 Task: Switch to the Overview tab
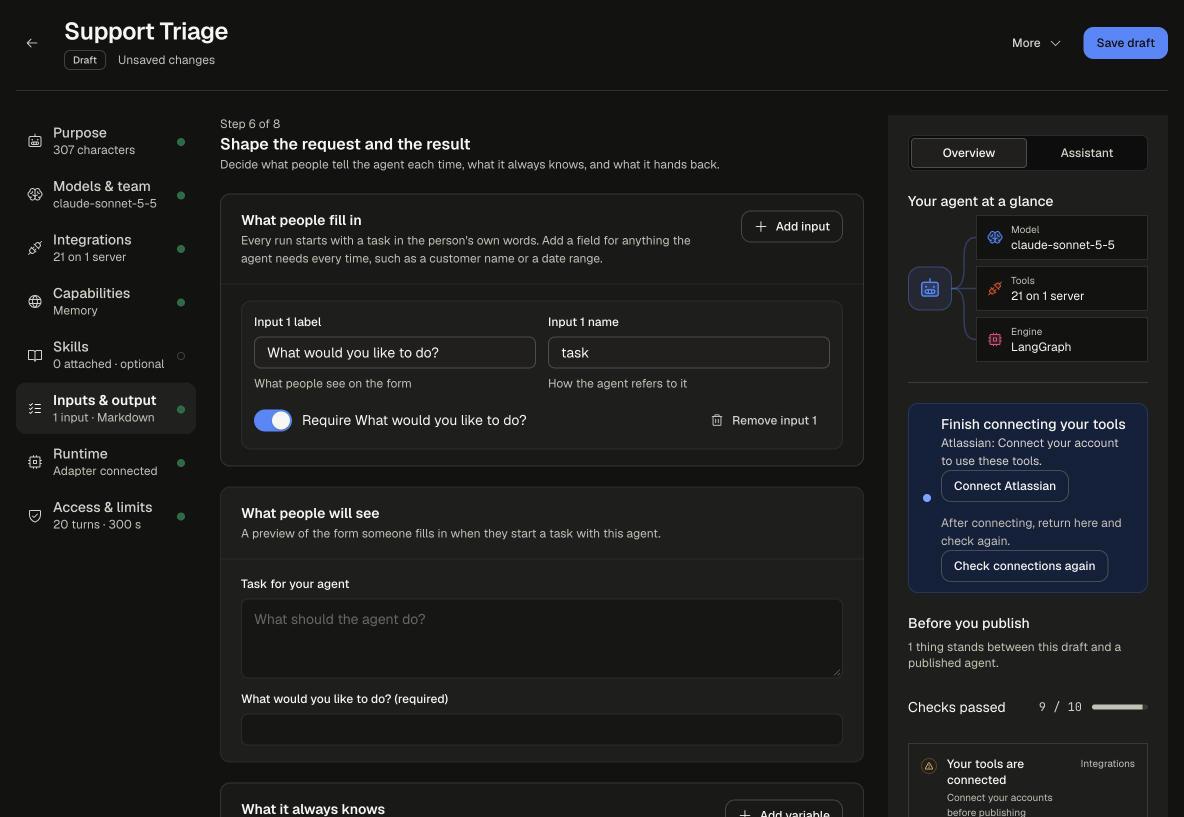point(968,153)
